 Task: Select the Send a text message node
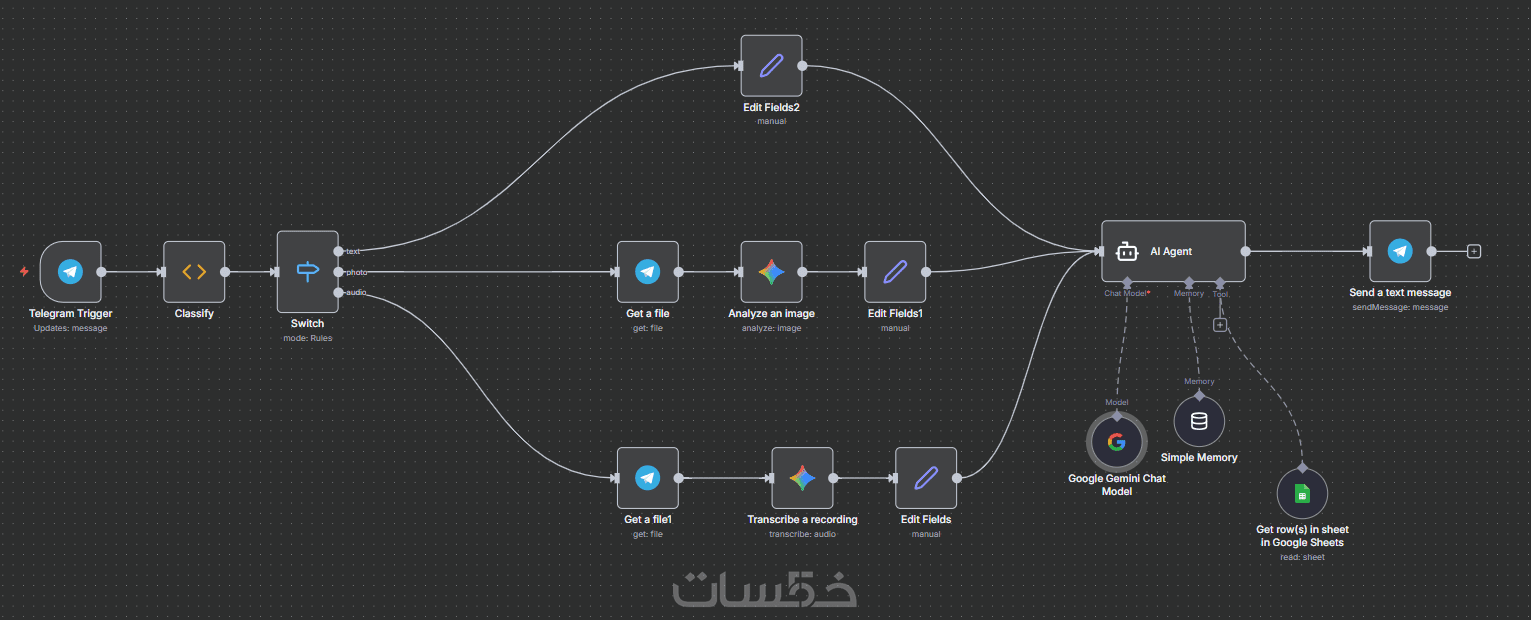1400,251
